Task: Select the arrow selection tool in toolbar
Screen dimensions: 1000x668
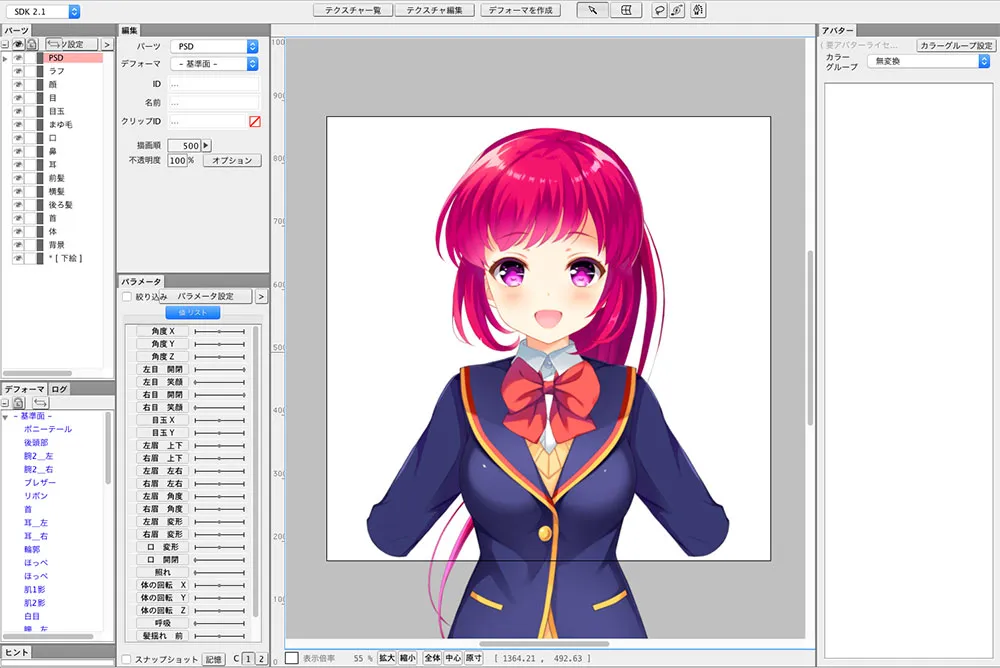Action: point(593,10)
